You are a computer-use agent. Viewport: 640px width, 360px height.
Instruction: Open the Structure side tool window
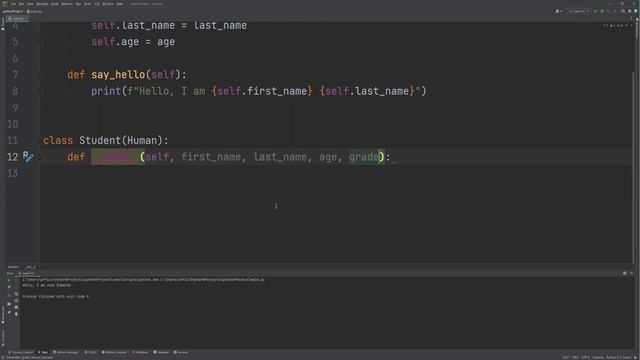click(x=2, y=338)
